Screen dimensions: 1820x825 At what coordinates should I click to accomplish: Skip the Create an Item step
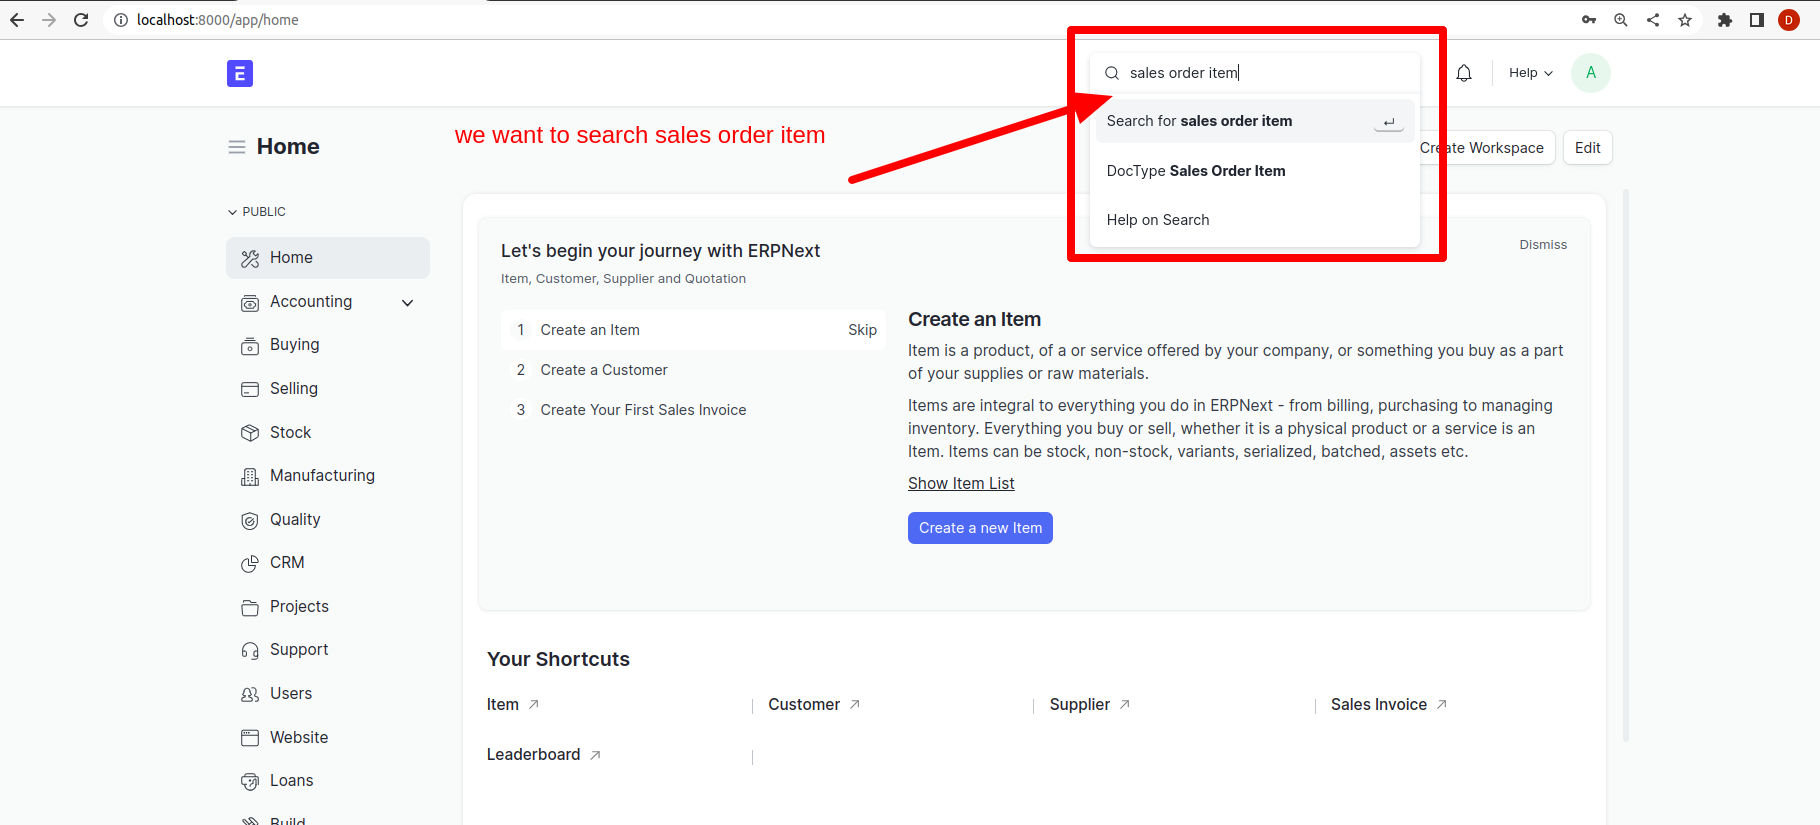[862, 330]
